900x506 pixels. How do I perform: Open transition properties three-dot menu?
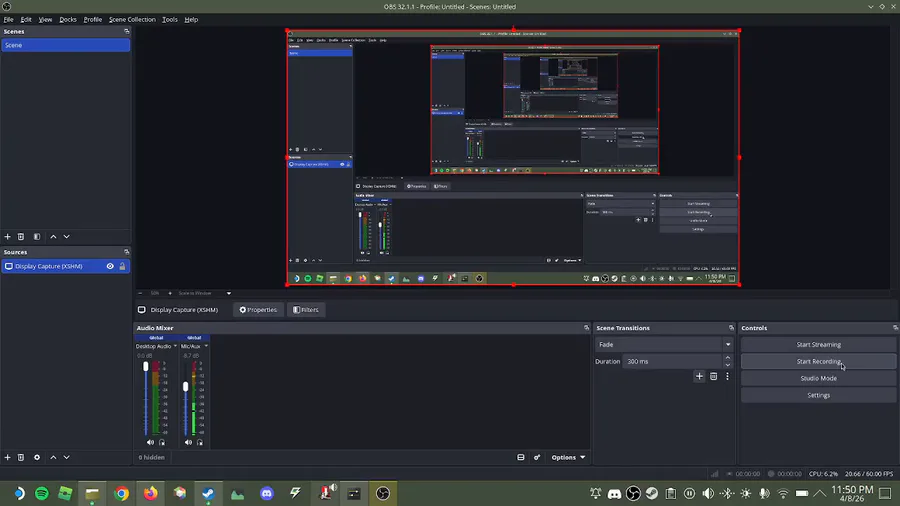tap(727, 376)
